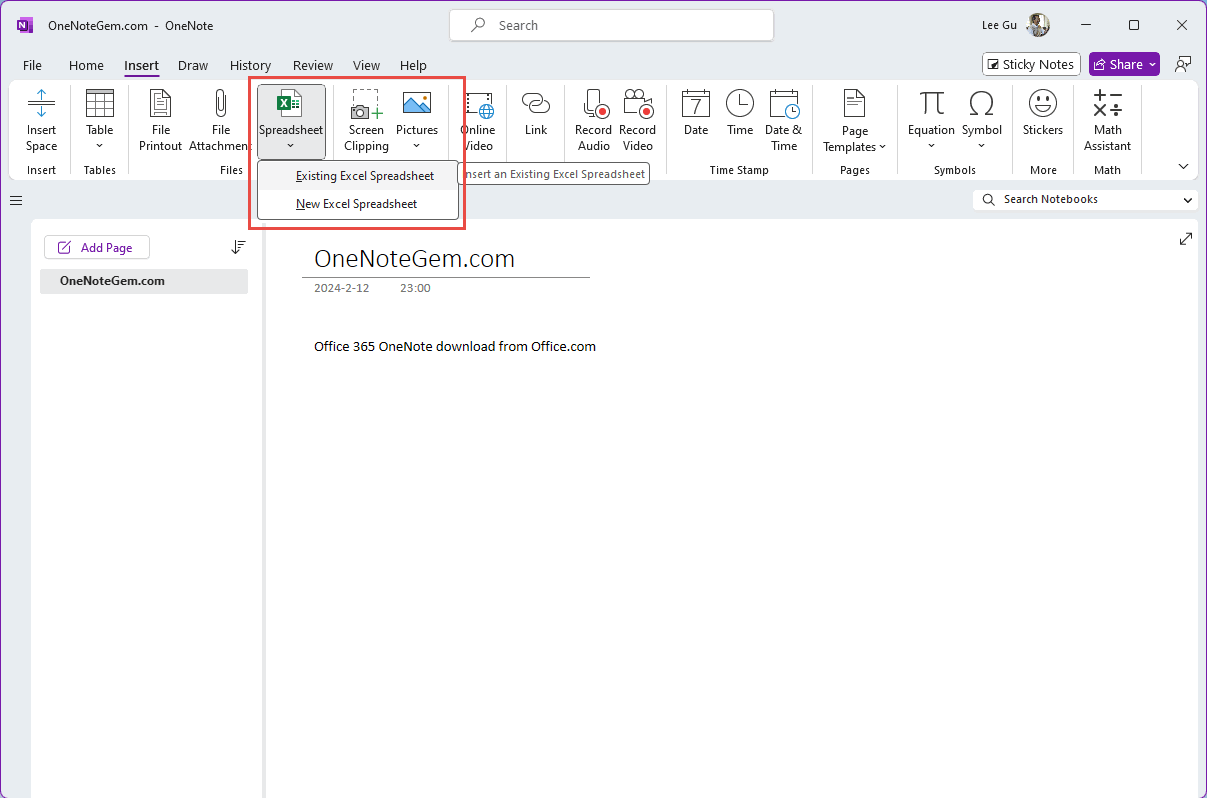
Task: Click the user profile picture
Action: (x=1038, y=25)
